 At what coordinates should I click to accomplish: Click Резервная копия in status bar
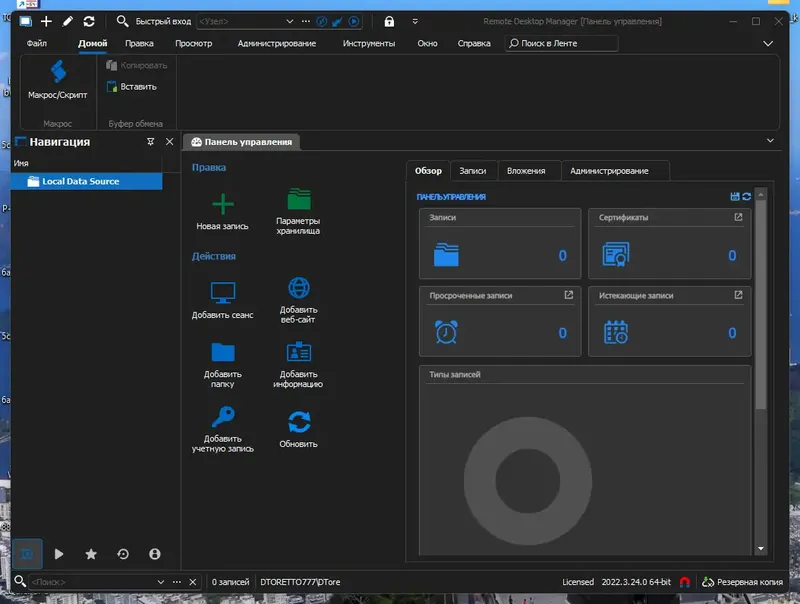click(x=744, y=581)
